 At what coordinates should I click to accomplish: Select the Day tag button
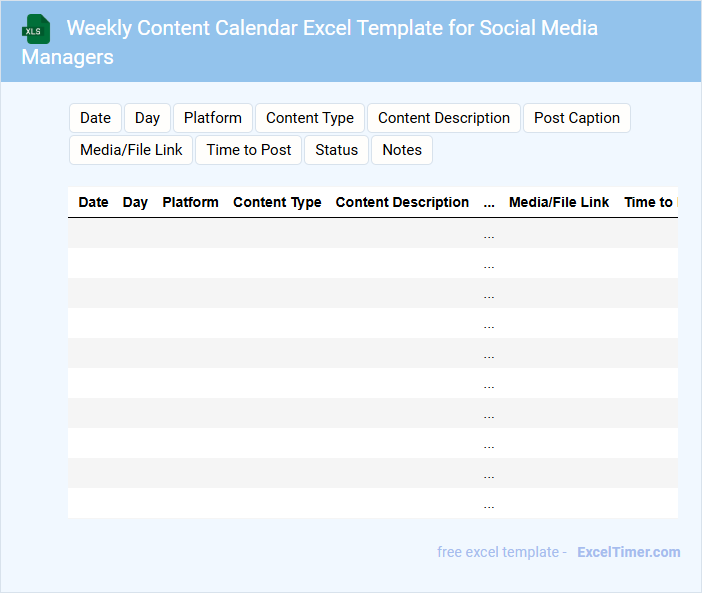coord(147,118)
